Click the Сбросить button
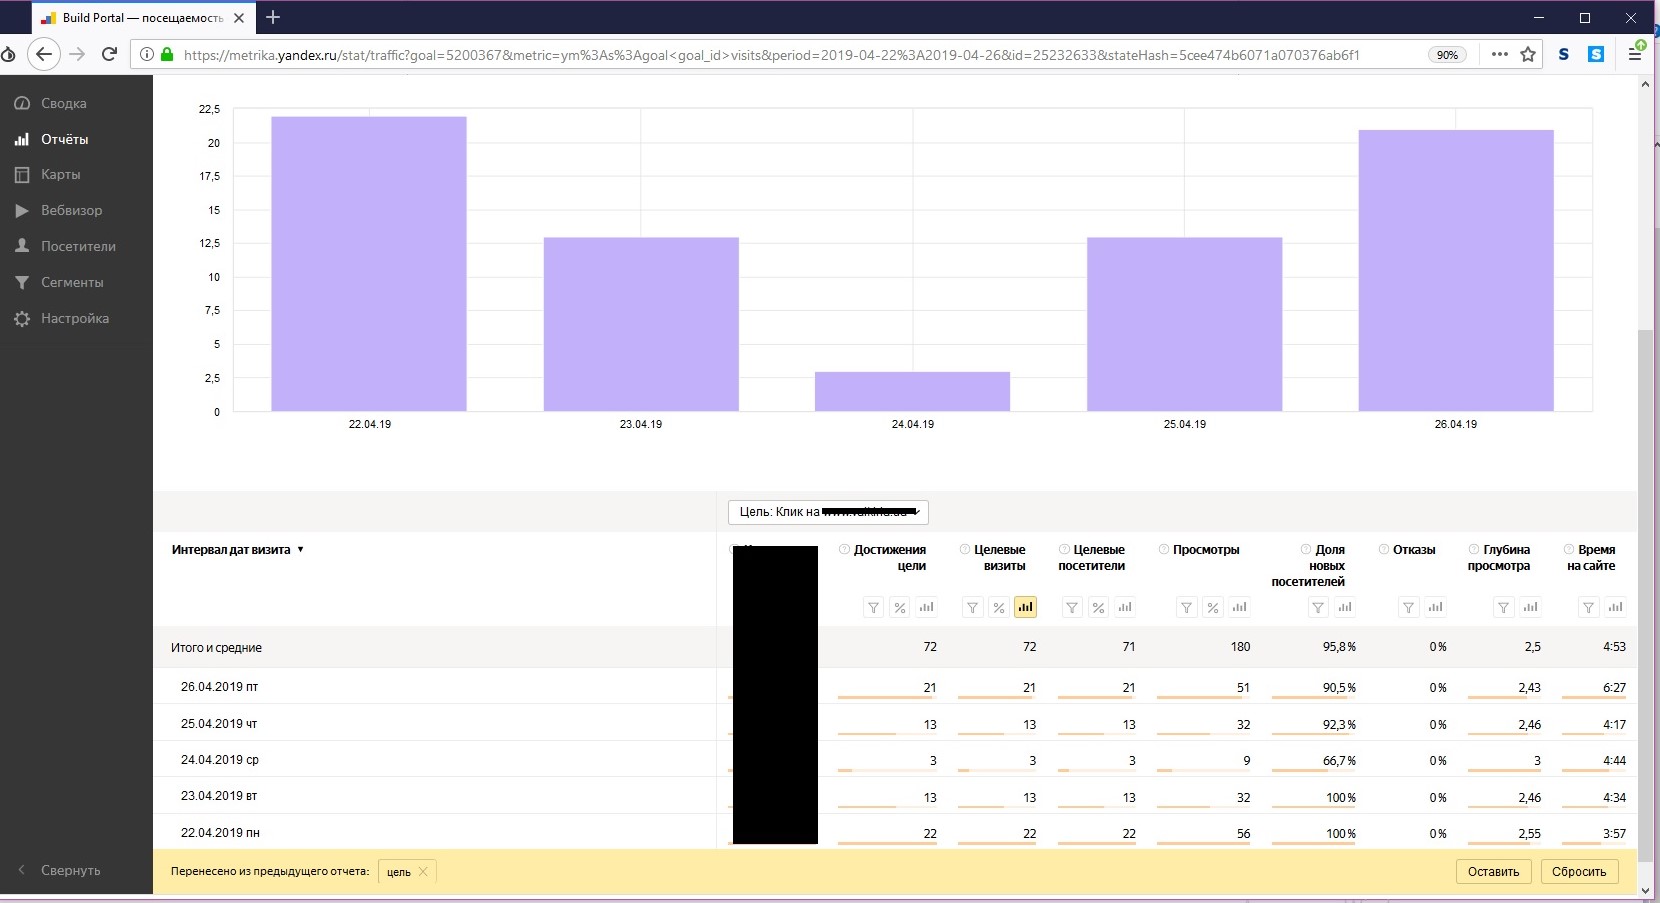 (x=1579, y=871)
